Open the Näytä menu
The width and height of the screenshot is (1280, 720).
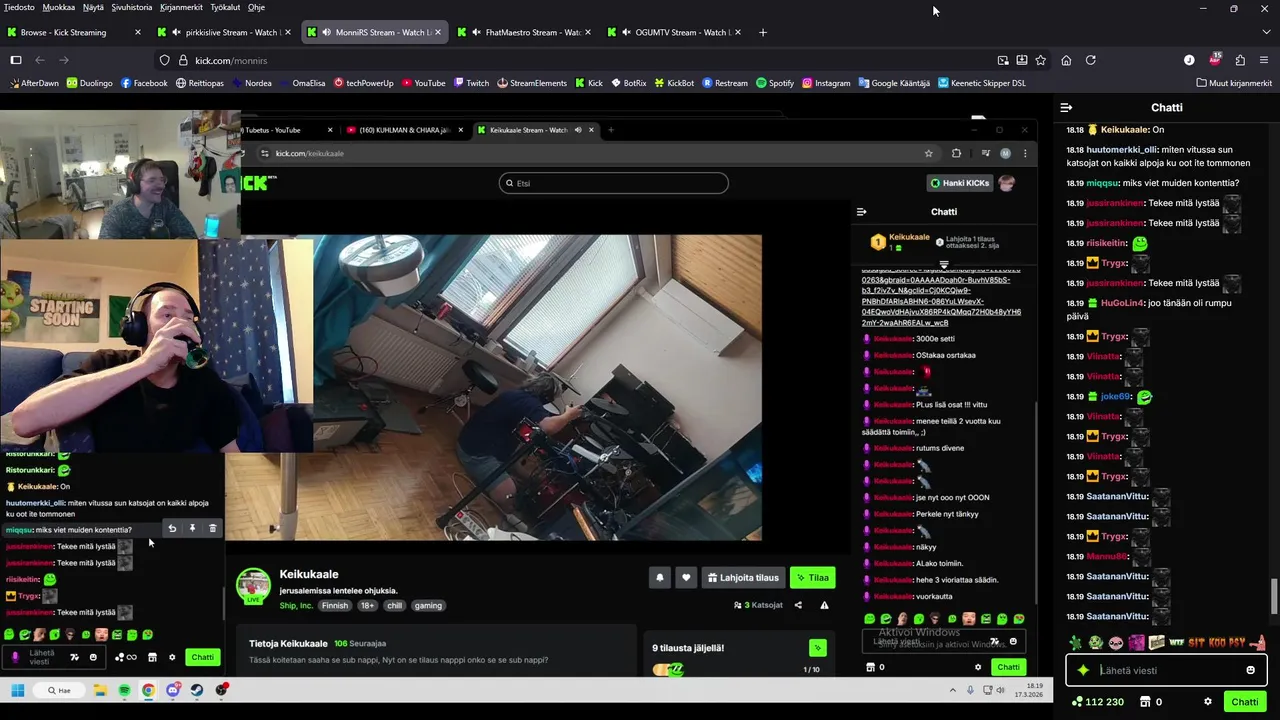coord(93,7)
